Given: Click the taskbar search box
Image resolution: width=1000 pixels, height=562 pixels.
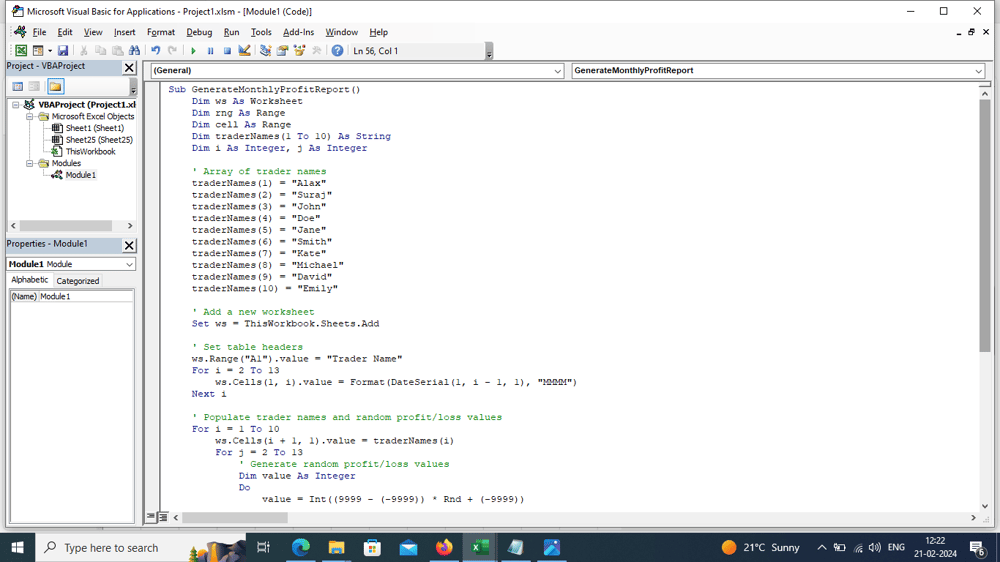Looking at the screenshot, I should pos(140,547).
